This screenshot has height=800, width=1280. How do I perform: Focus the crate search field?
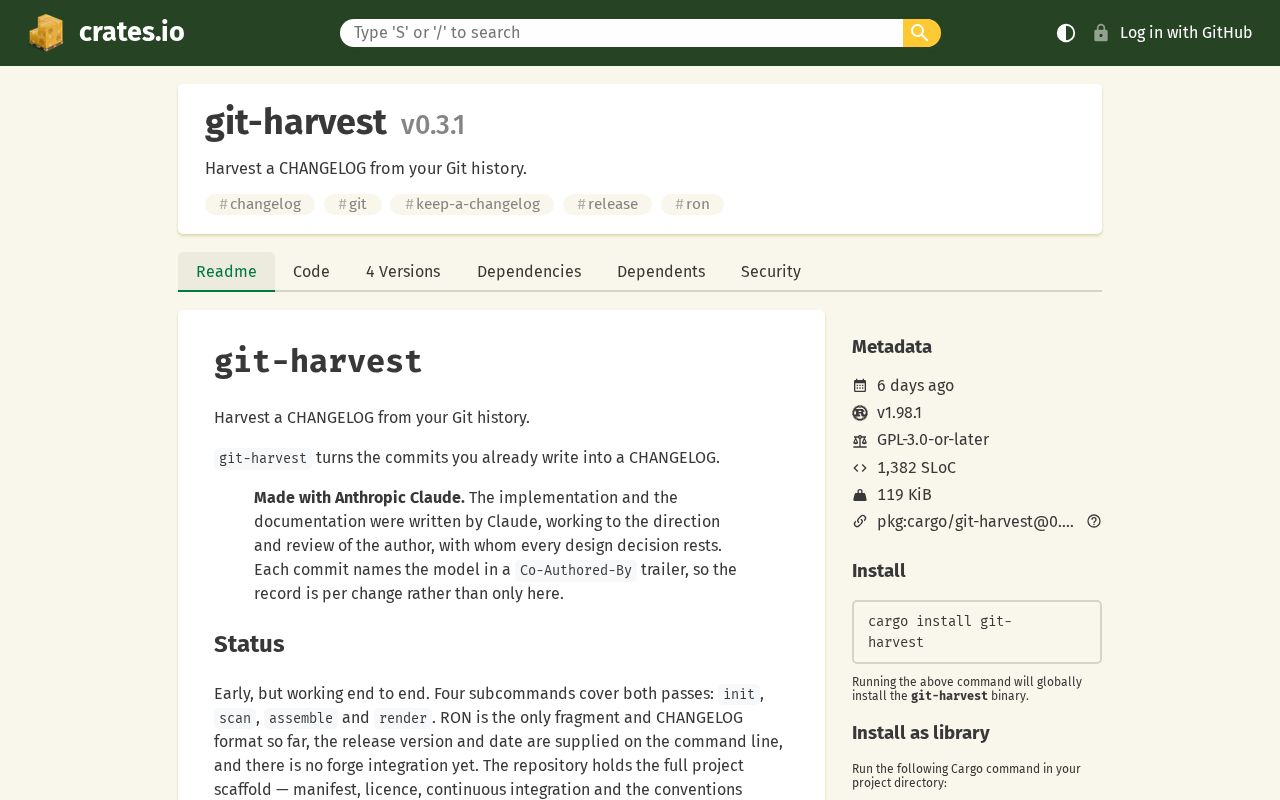tap(621, 33)
